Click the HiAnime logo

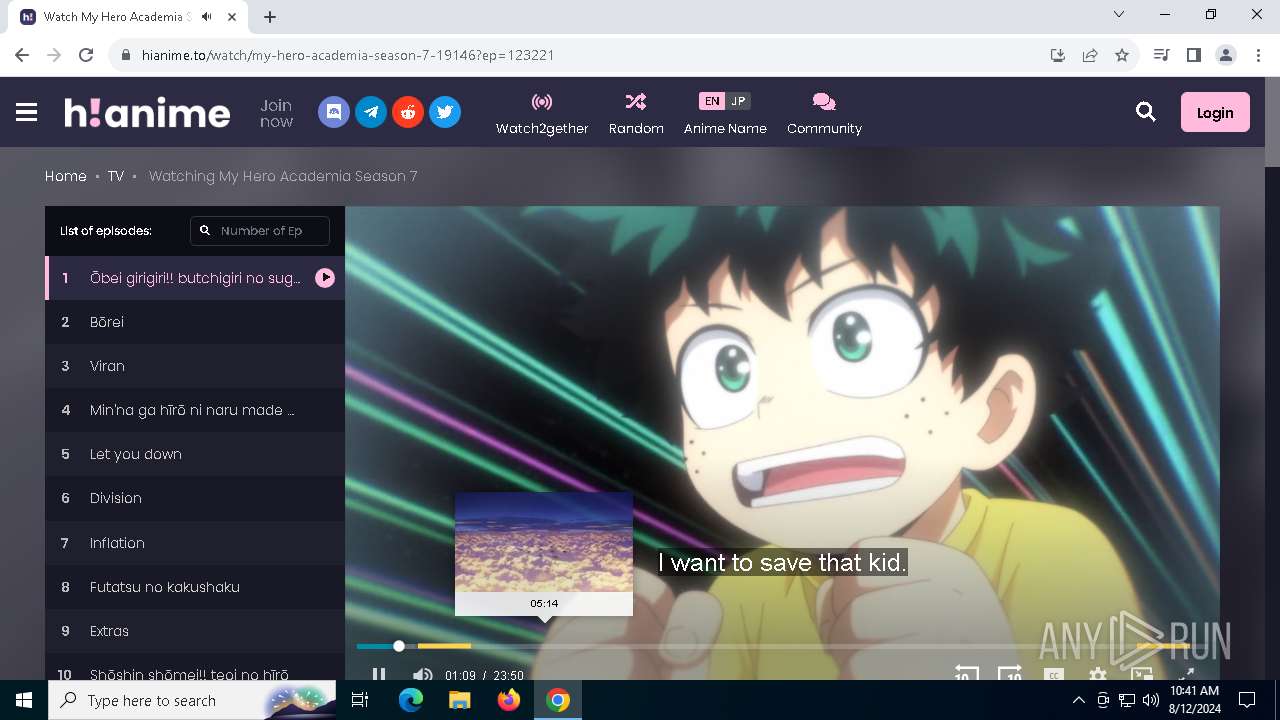147,113
